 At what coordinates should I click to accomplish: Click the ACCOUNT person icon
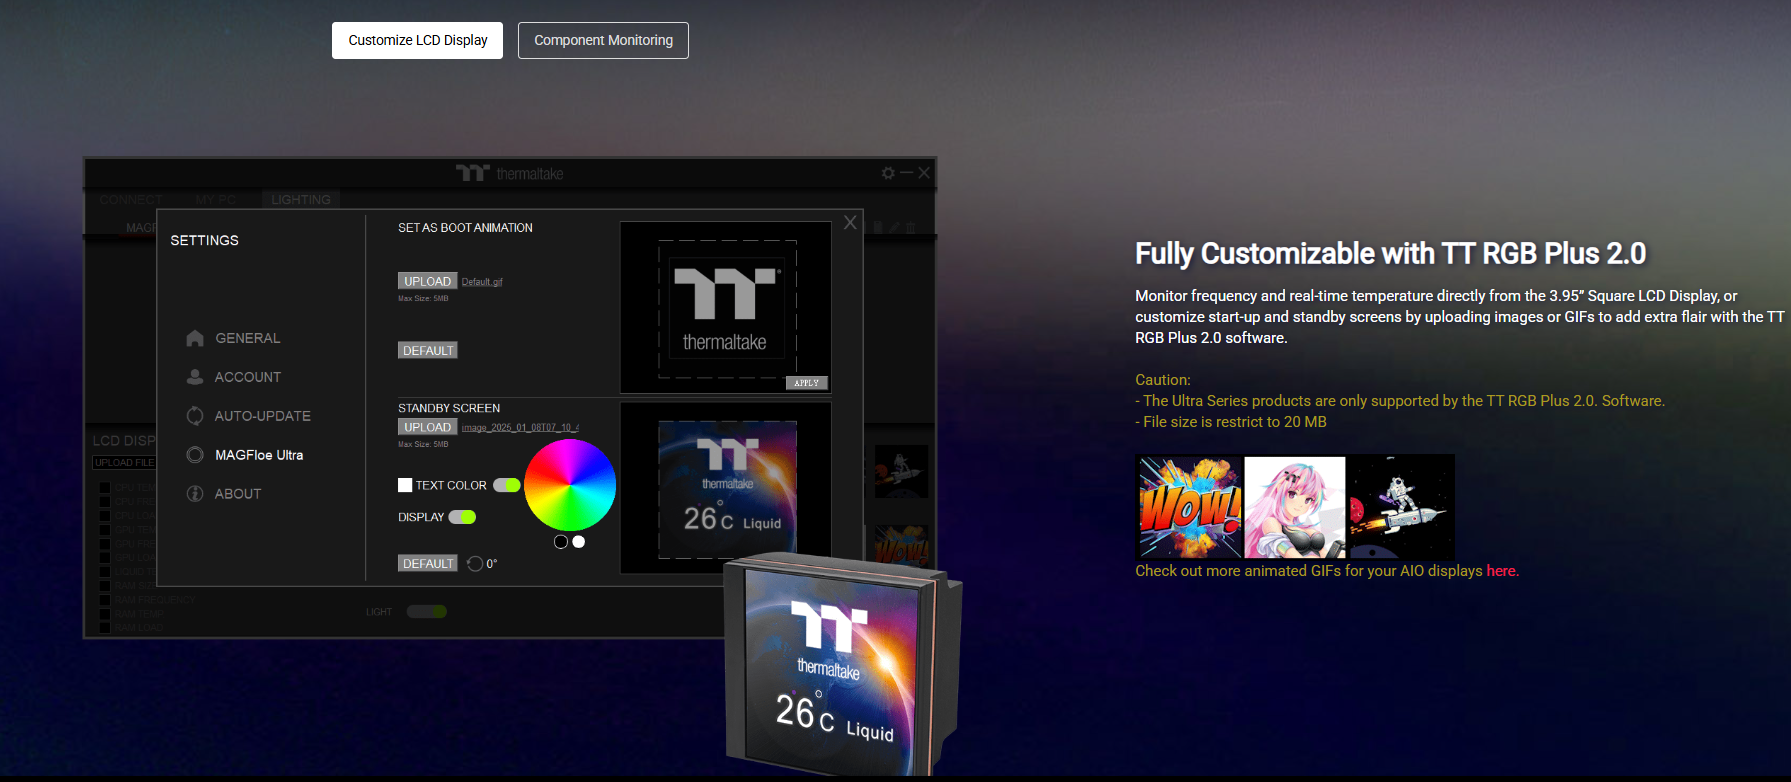pyautogui.click(x=195, y=377)
